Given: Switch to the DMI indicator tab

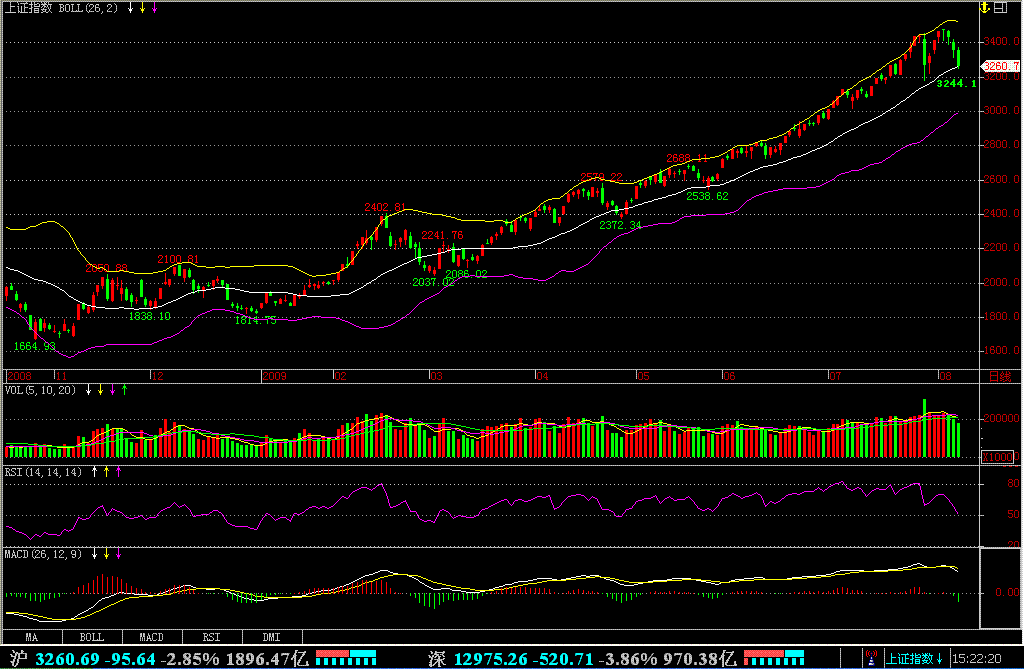Looking at the screenshot, I should (x=272, y=637).
